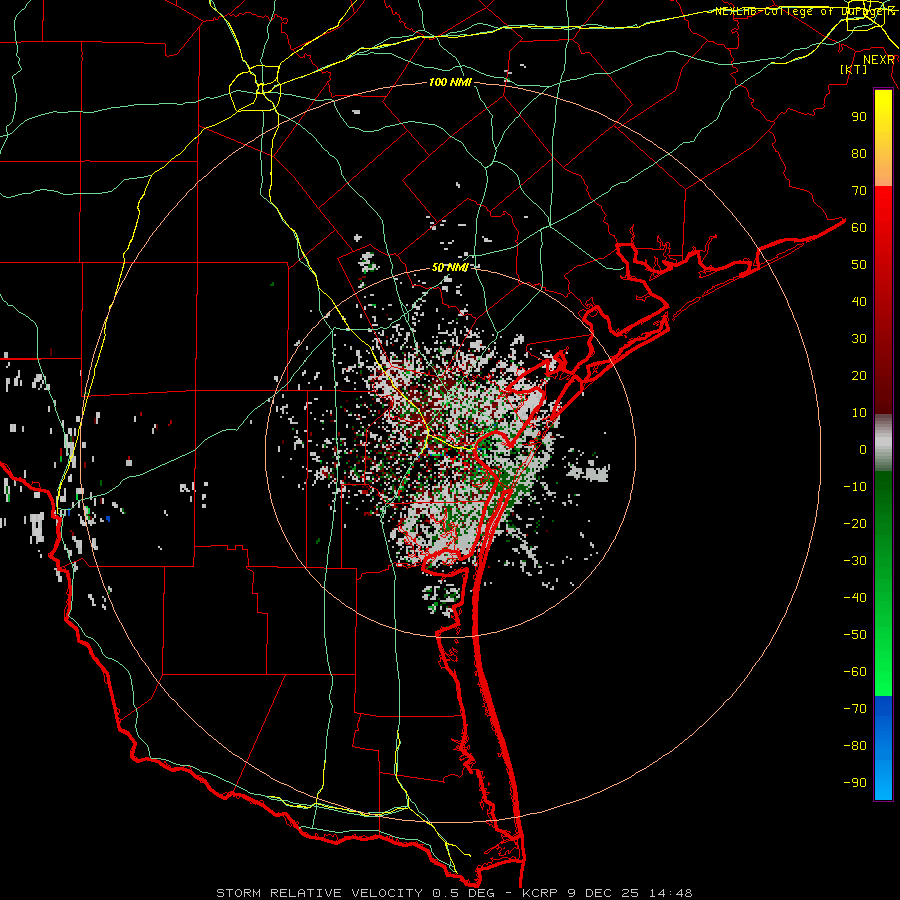The image size is (900, 900).
Task: Click the "-40" value on velocity scale
Action: (855, 598)
